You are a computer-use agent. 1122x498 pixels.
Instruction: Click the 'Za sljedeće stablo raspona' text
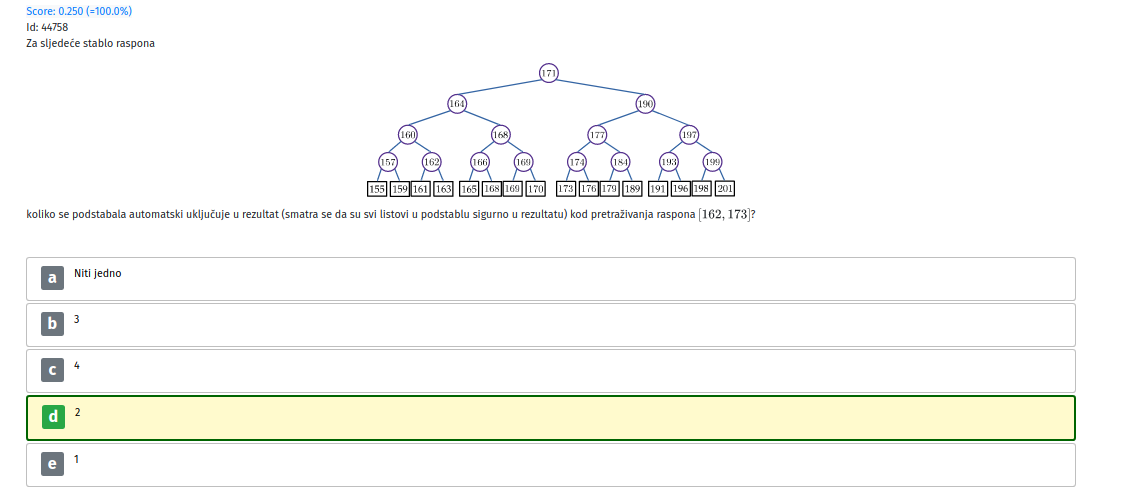click(90, 43)
